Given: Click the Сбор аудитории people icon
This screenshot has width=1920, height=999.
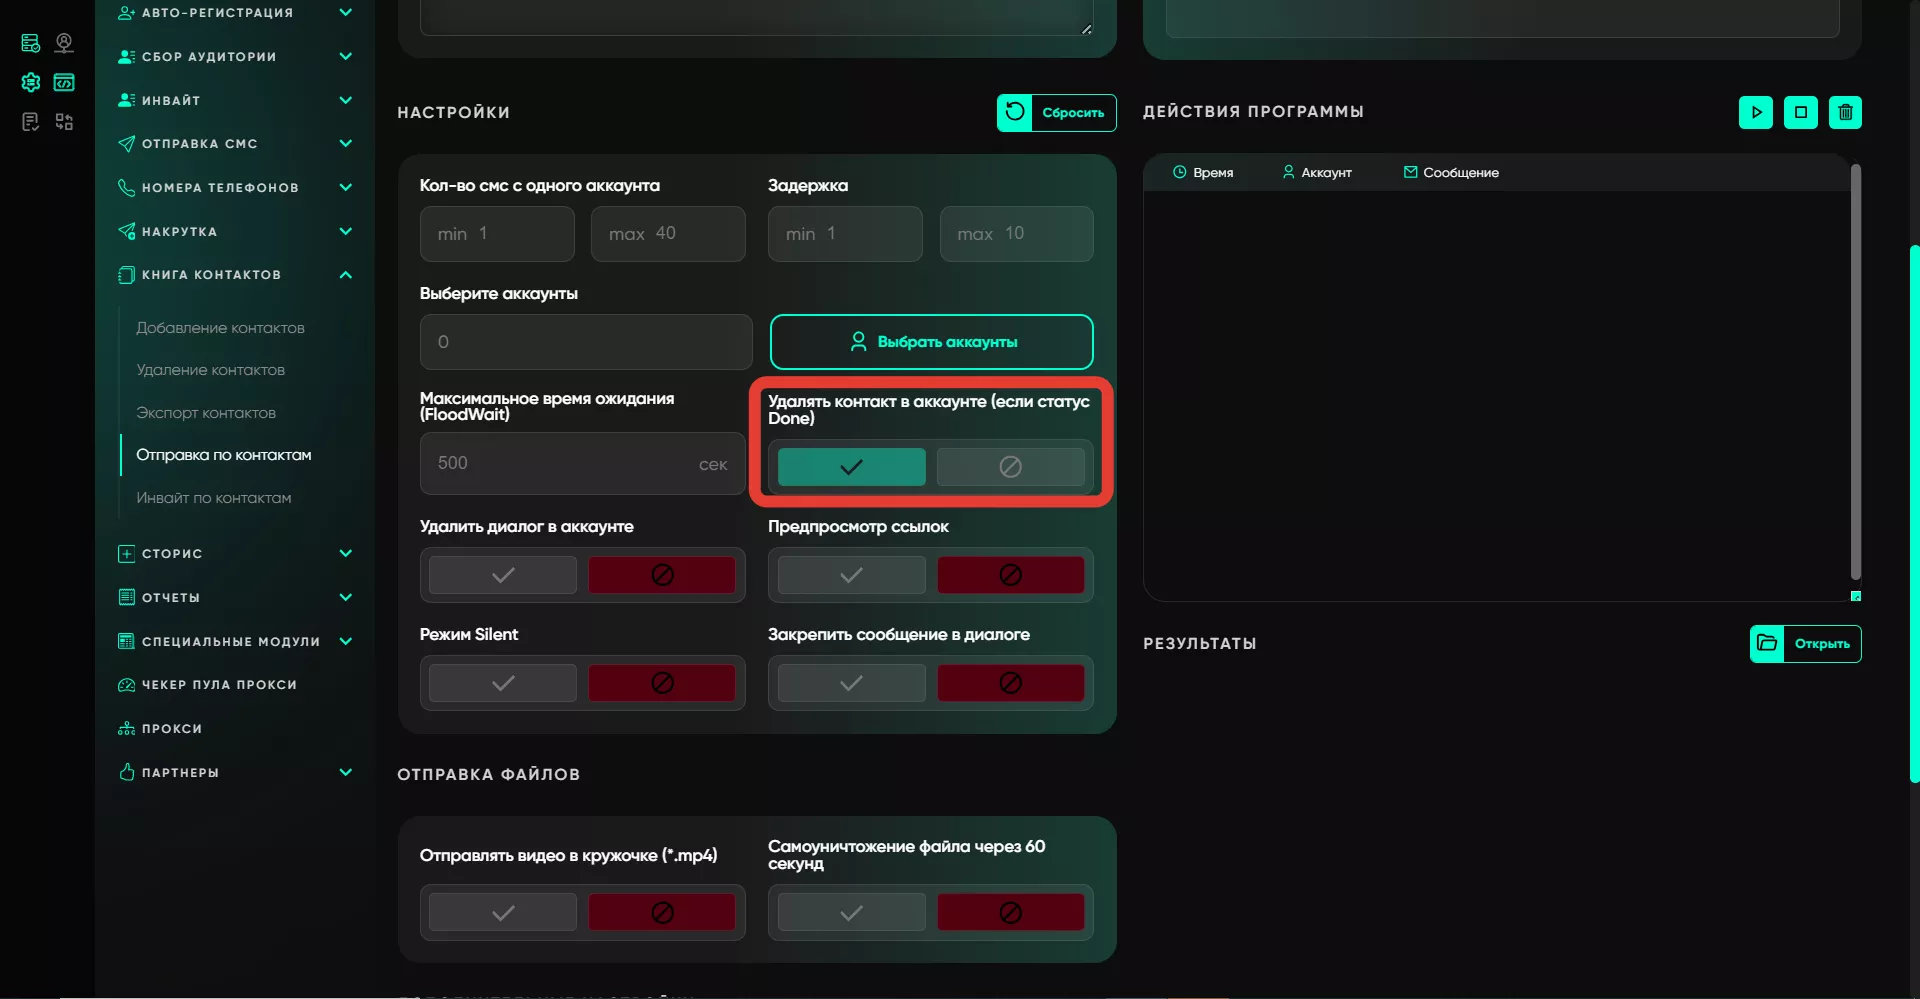Looking at the screenshot, I should point(126,57).
